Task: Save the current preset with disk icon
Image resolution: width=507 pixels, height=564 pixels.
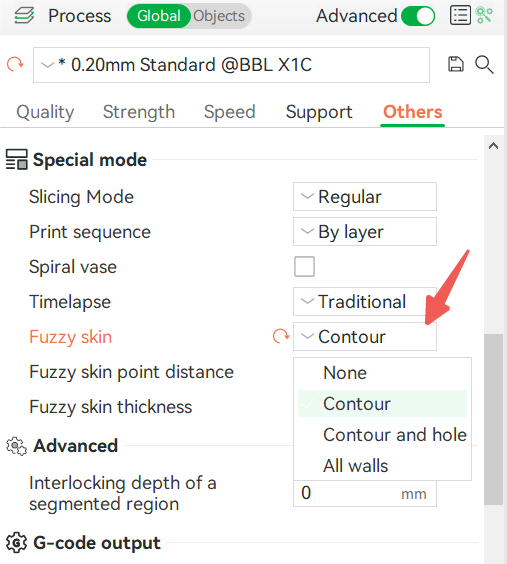Action: point(456,65)
